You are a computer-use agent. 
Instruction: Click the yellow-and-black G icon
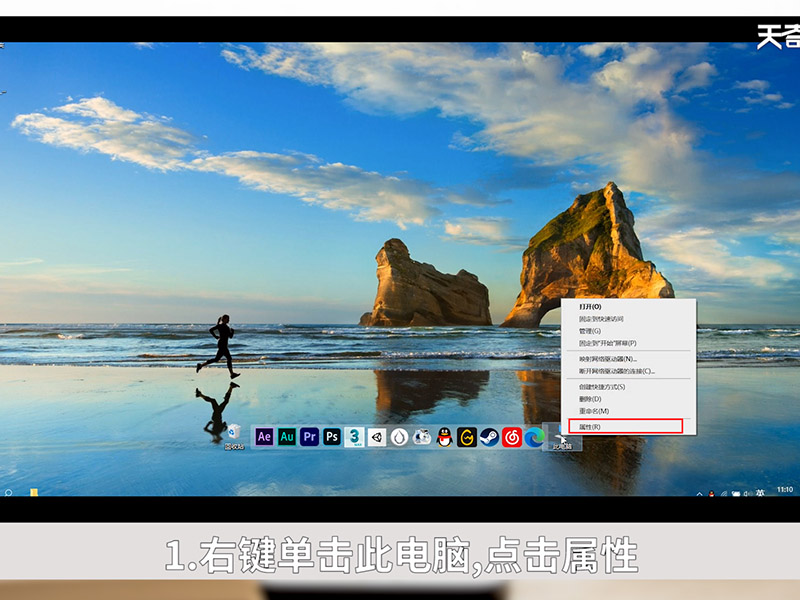point(467,437)
